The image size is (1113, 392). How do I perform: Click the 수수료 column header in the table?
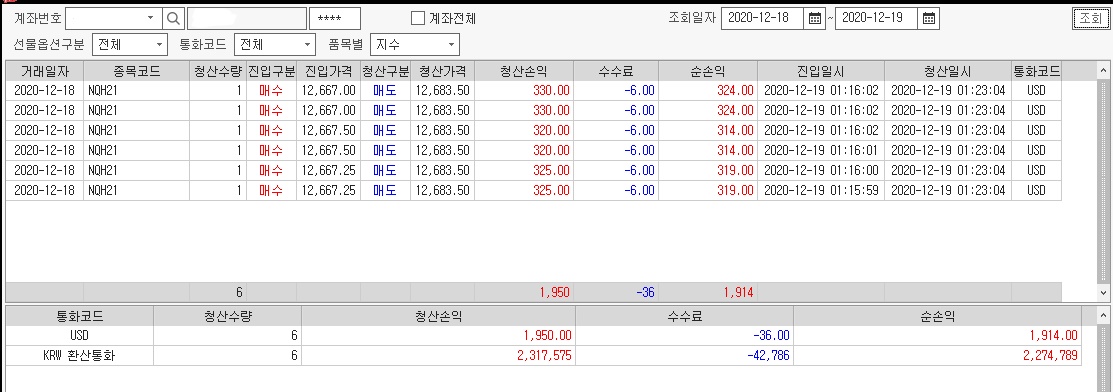click(616, 71)
